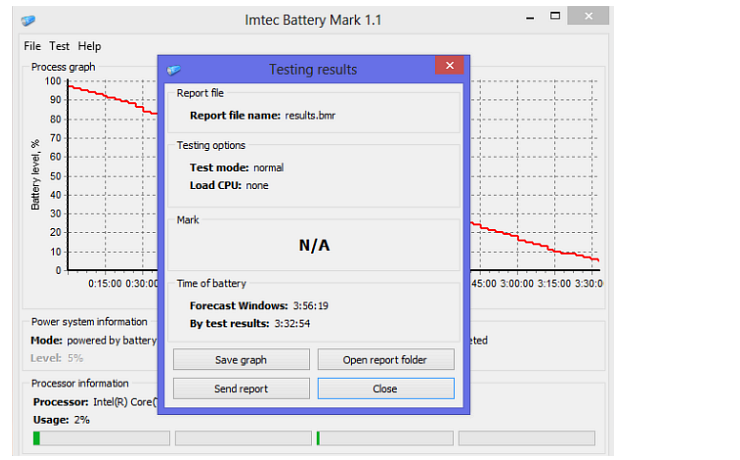The width and height of the screenshot is (740, 460).
Task: Click the 3:00:00 time axis label
Action: click(x=517, y=284)
